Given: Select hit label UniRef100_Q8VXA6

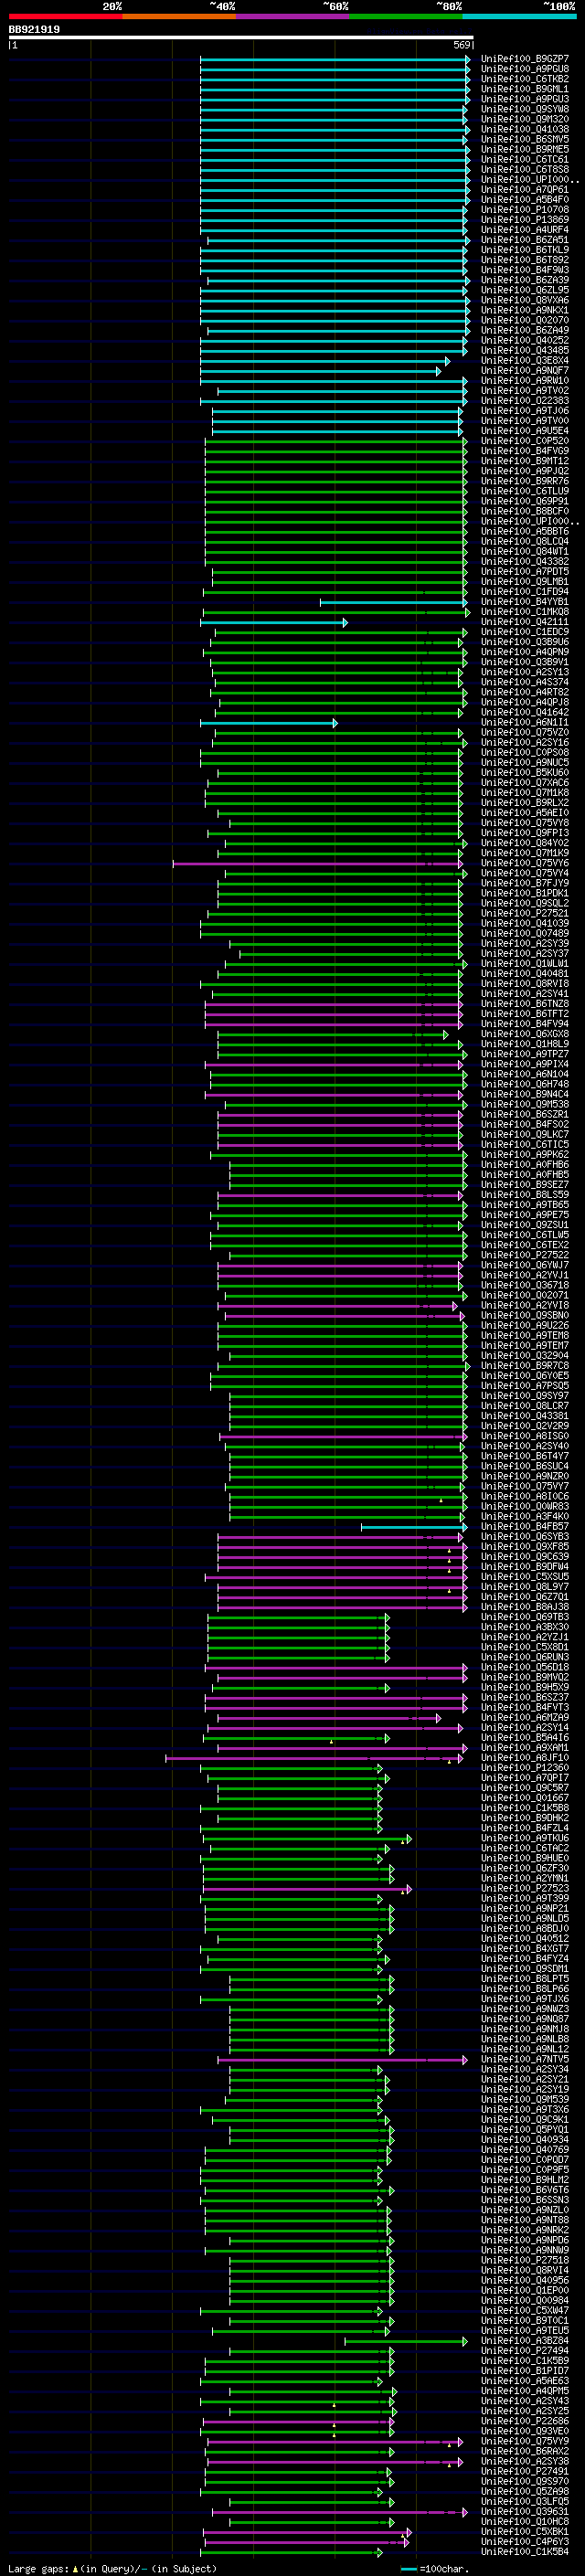Looking at the screenshot, I should pyautogui.click(x=525, y=300).
